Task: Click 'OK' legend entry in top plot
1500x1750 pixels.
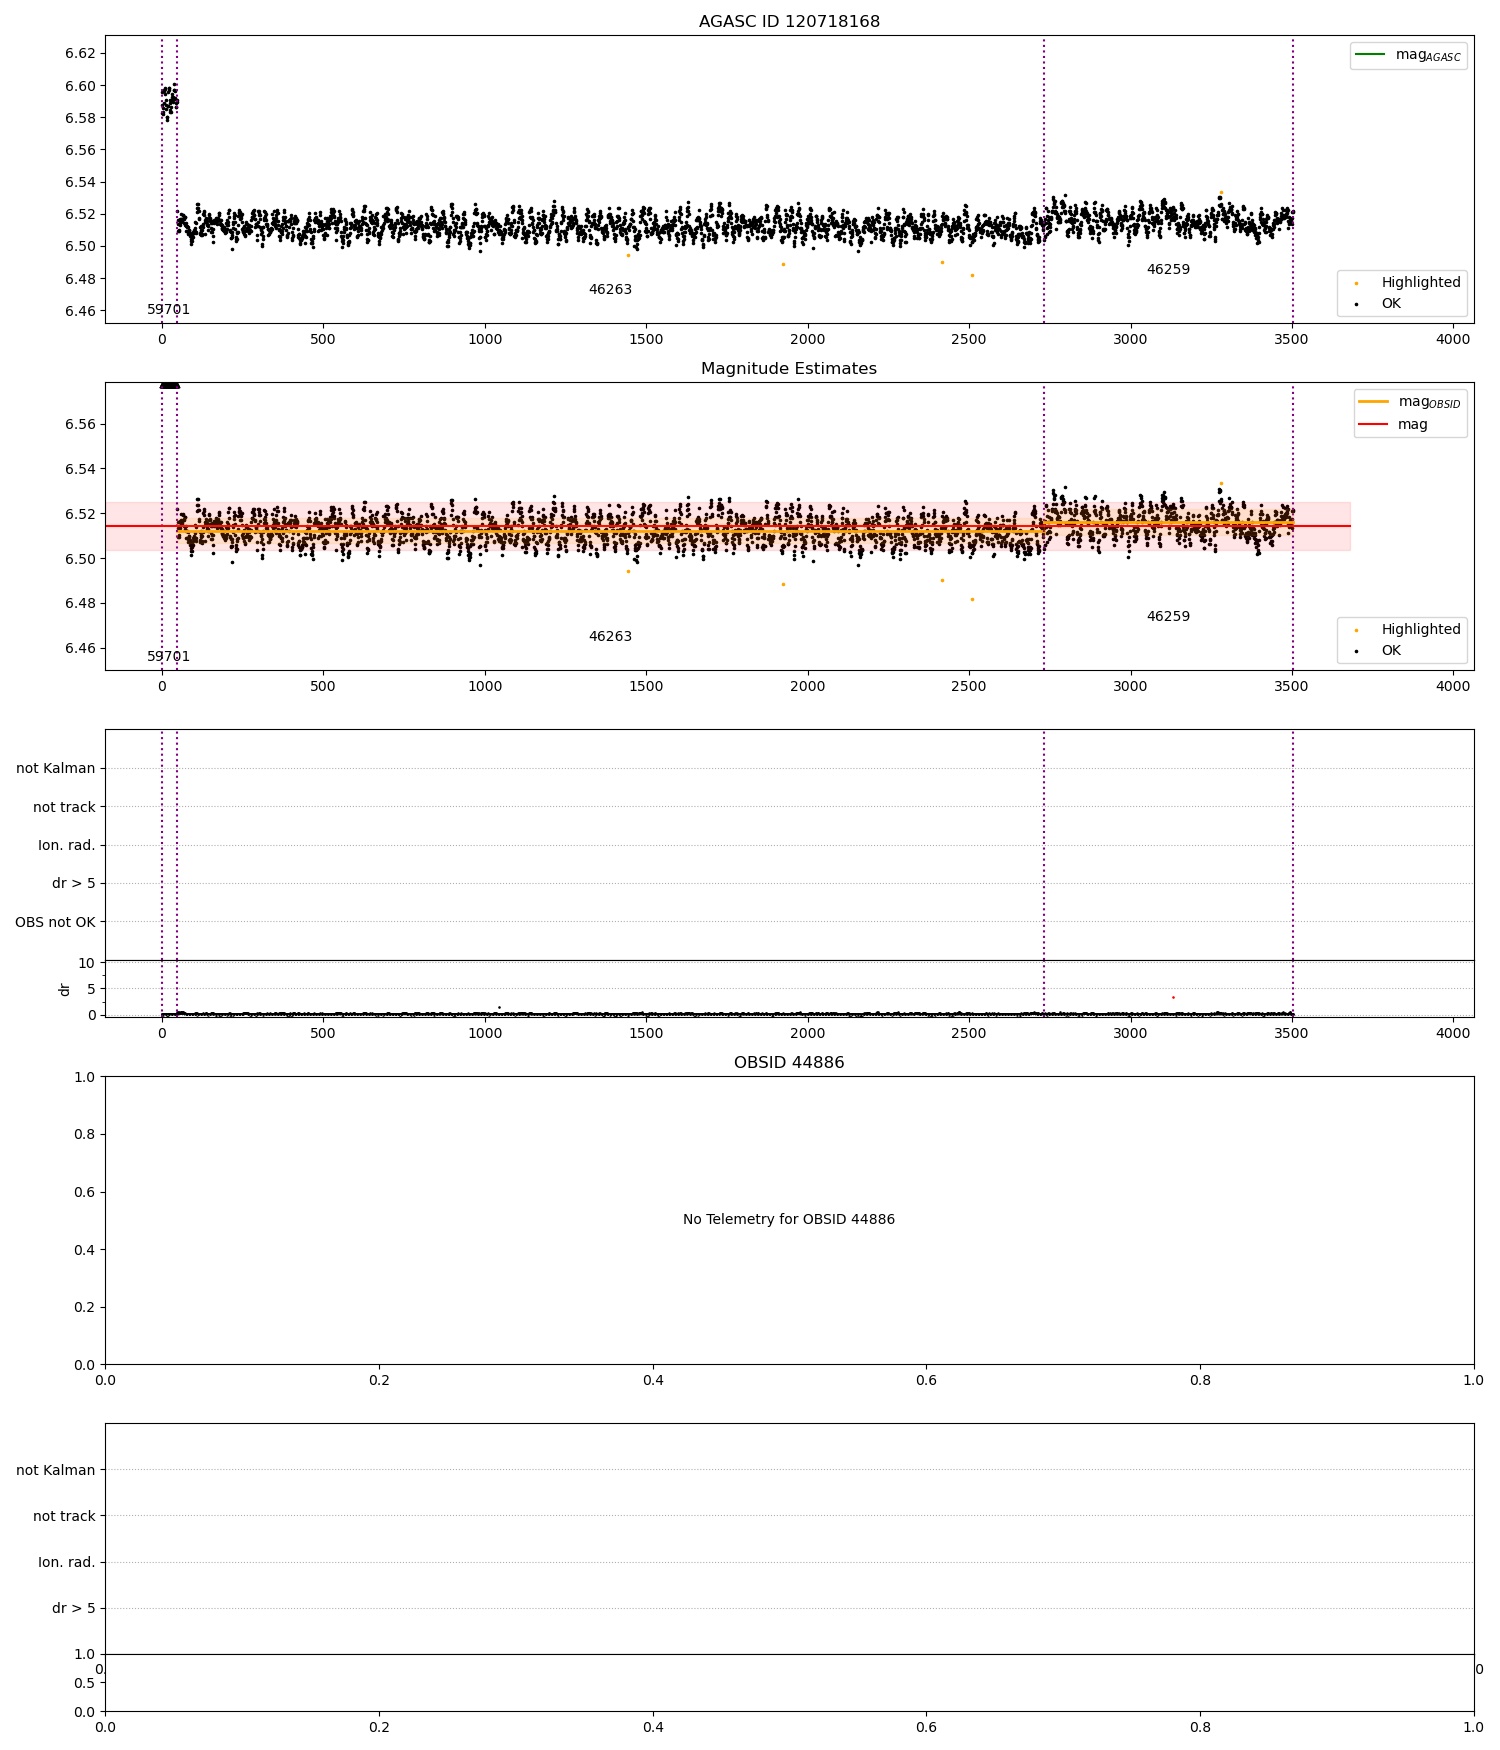Action: (1391, 303)
